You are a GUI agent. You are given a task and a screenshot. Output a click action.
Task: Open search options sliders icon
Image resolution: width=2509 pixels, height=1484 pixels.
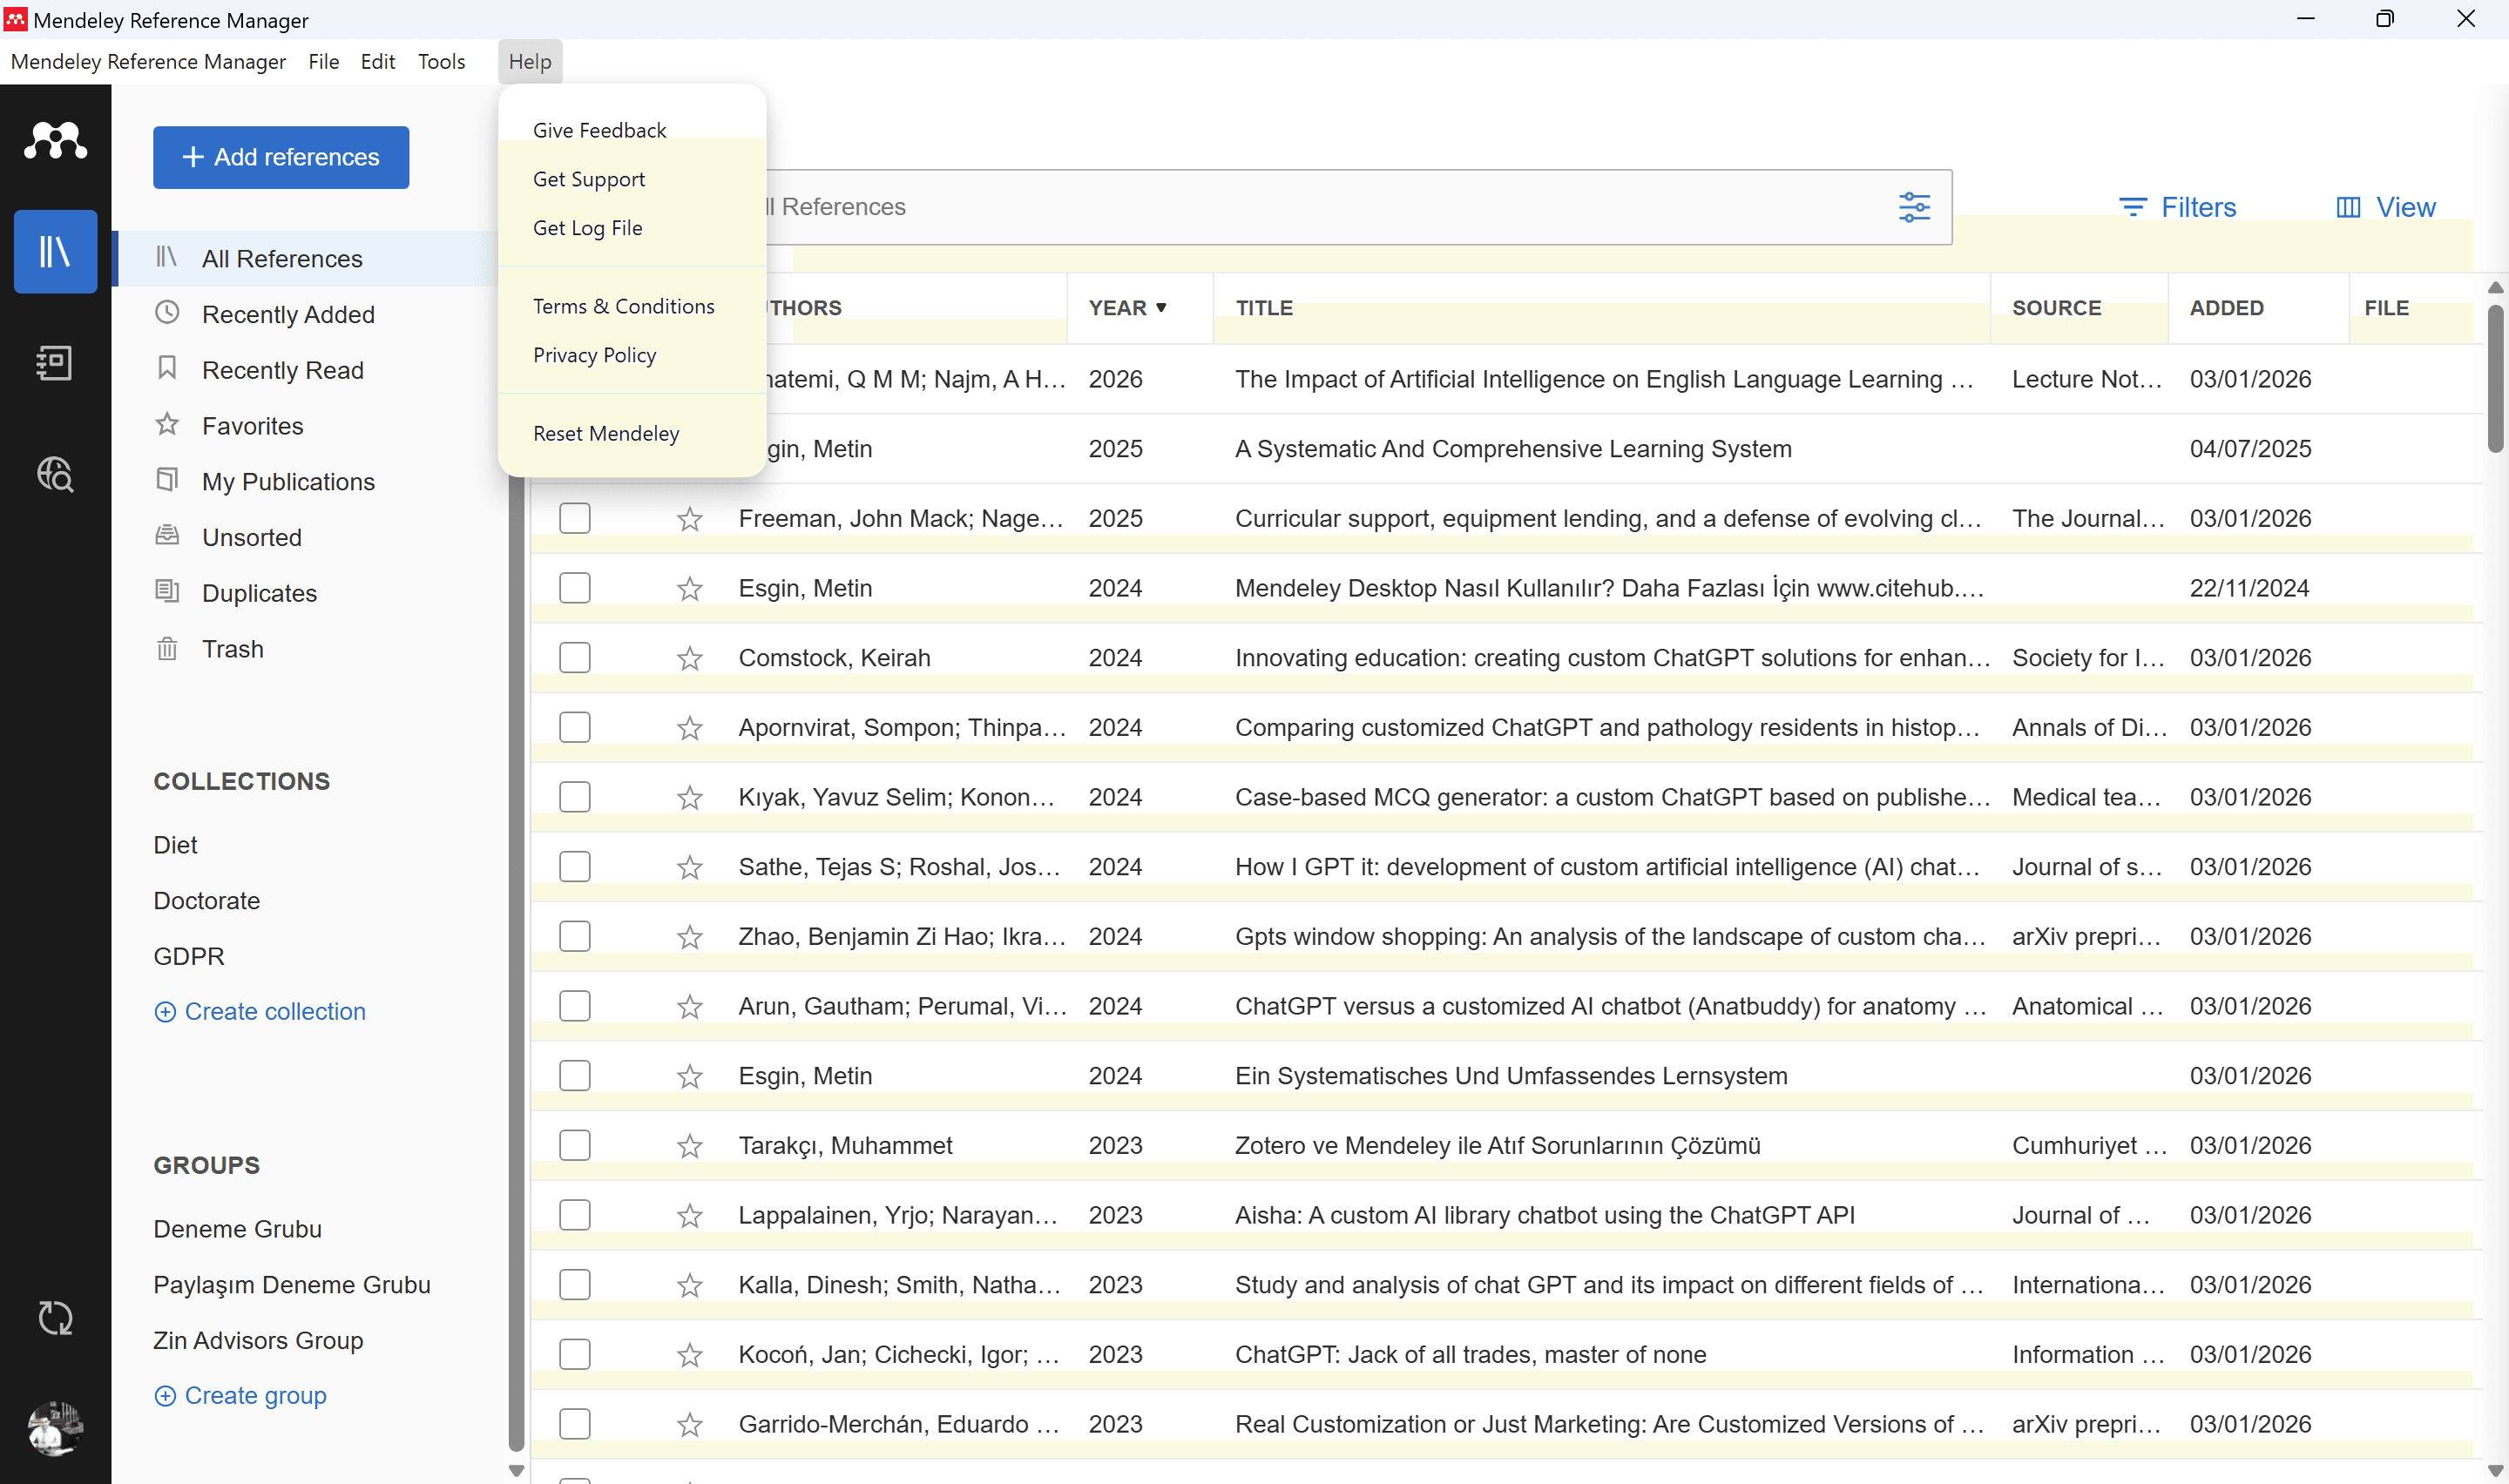1914,207
